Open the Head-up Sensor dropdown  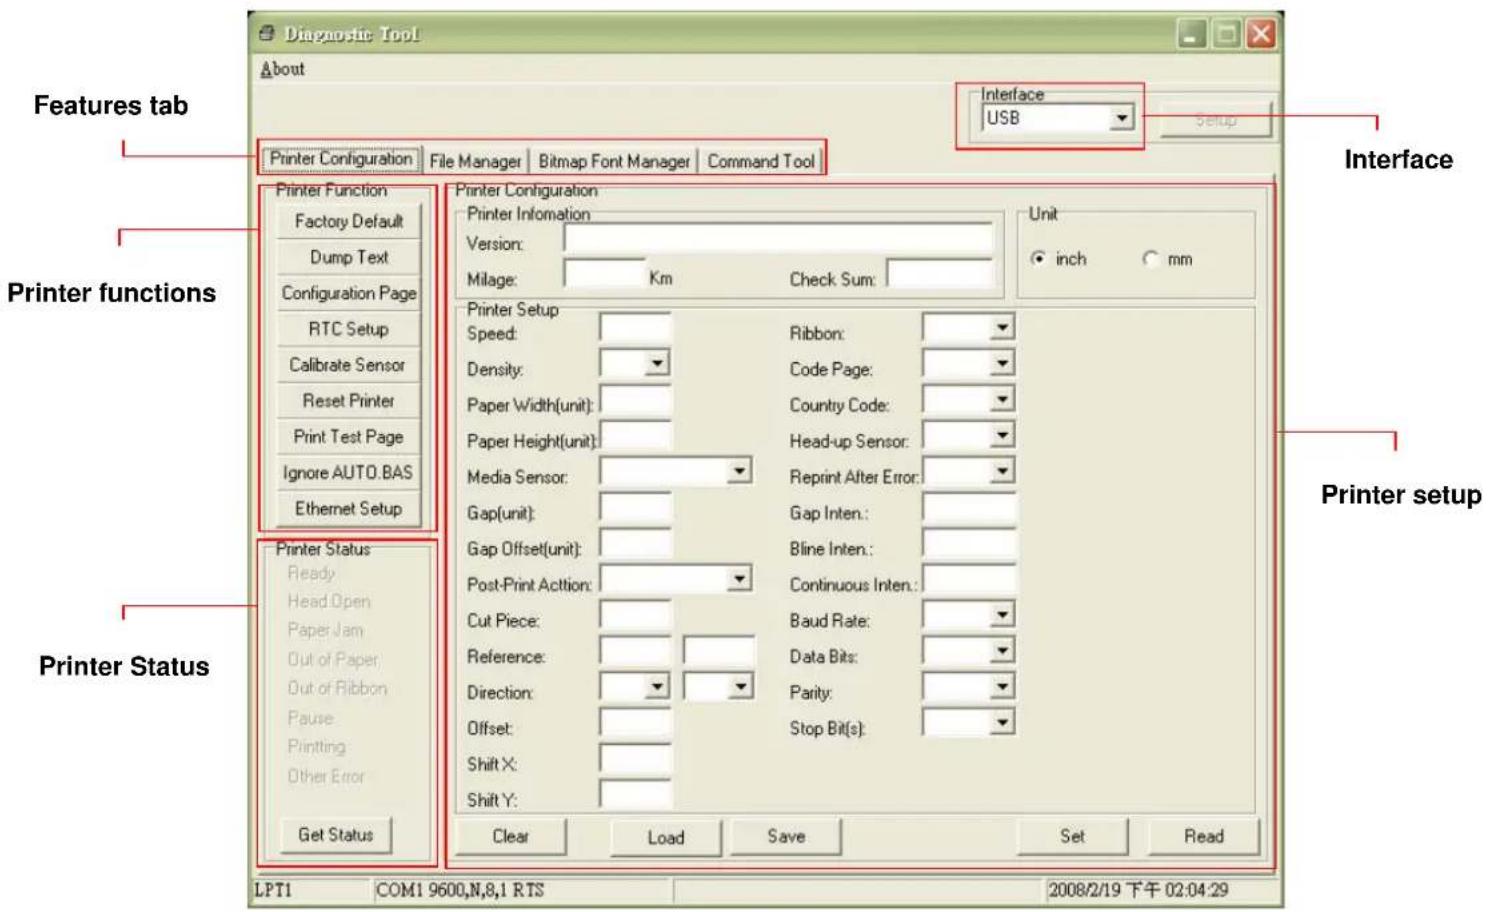coord(1002,436)
